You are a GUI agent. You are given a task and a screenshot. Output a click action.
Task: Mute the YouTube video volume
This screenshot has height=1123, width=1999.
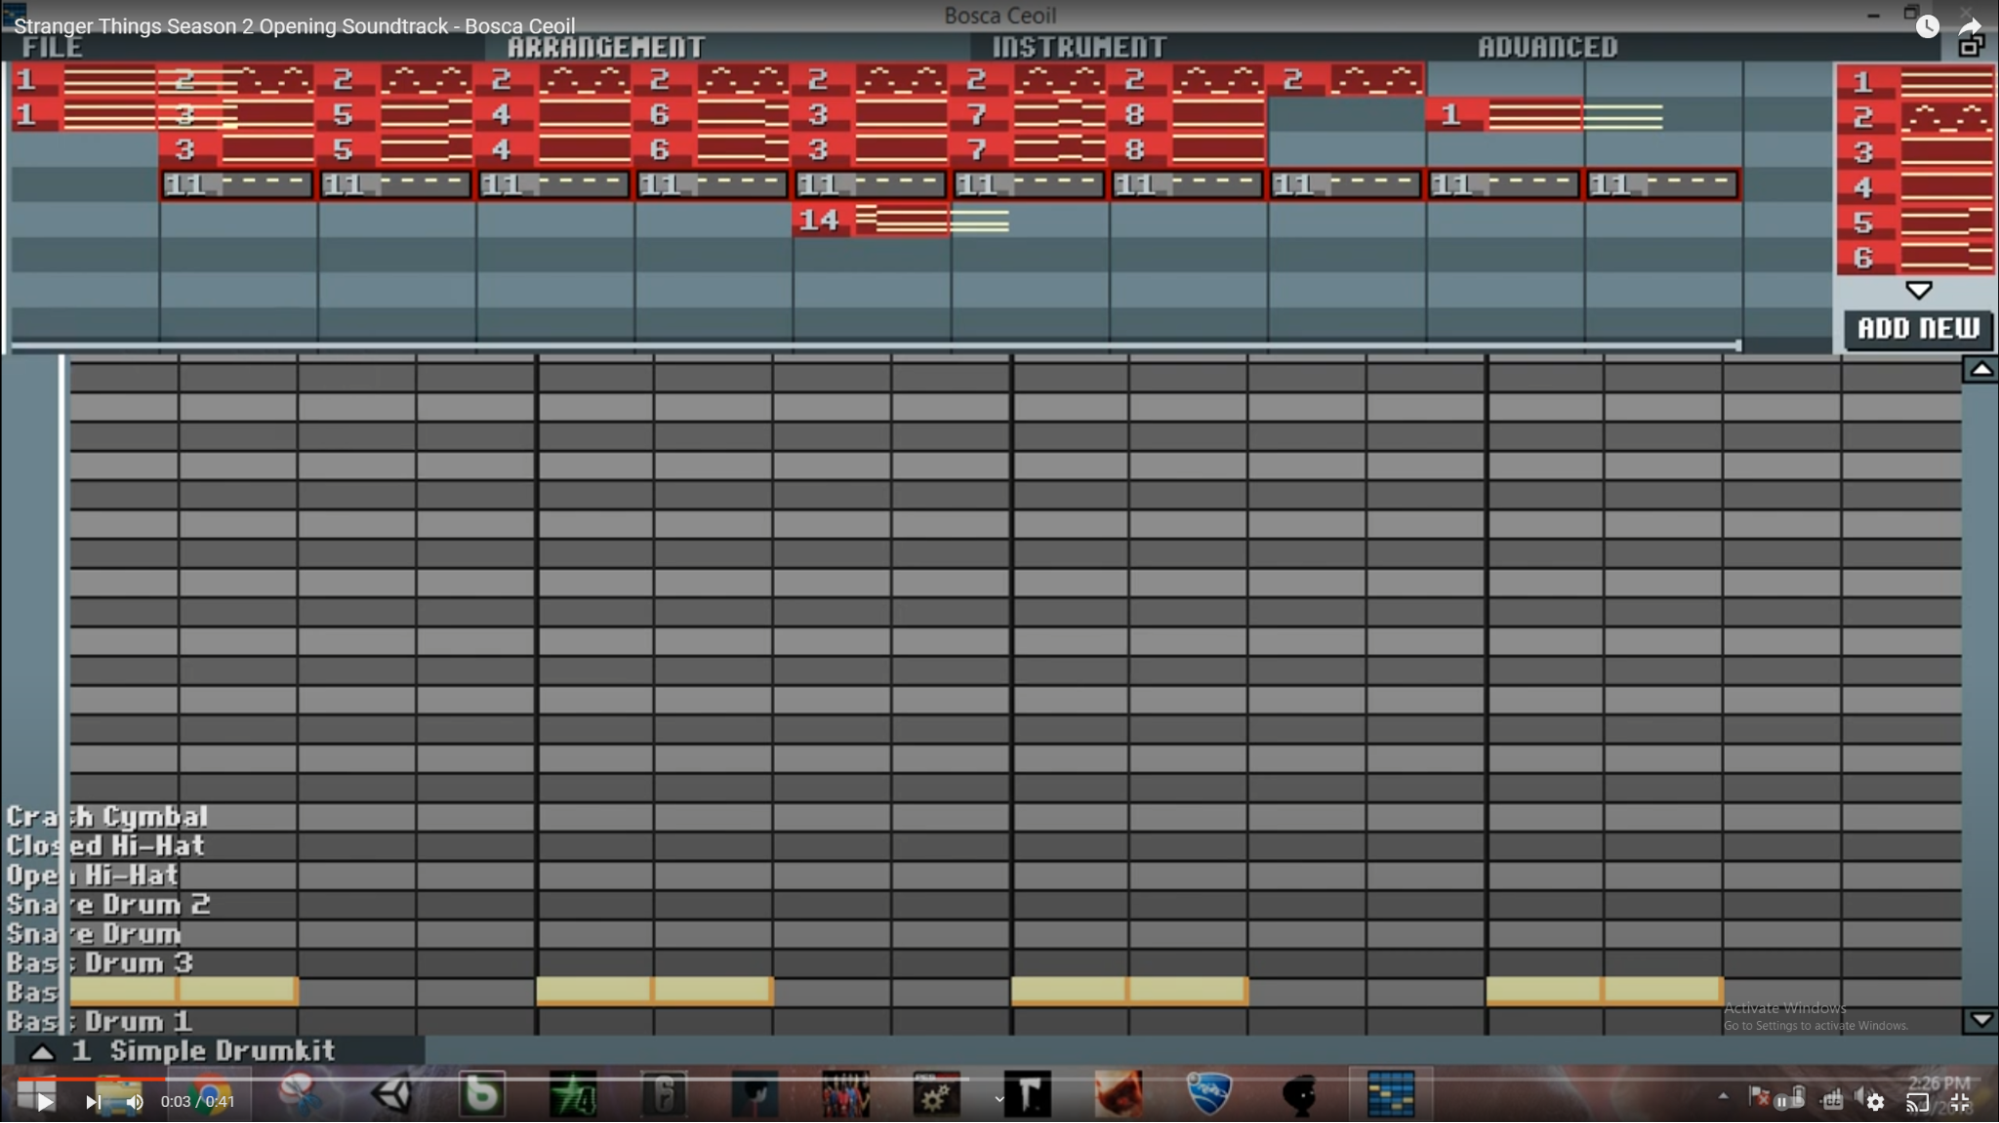[134, 1102]
